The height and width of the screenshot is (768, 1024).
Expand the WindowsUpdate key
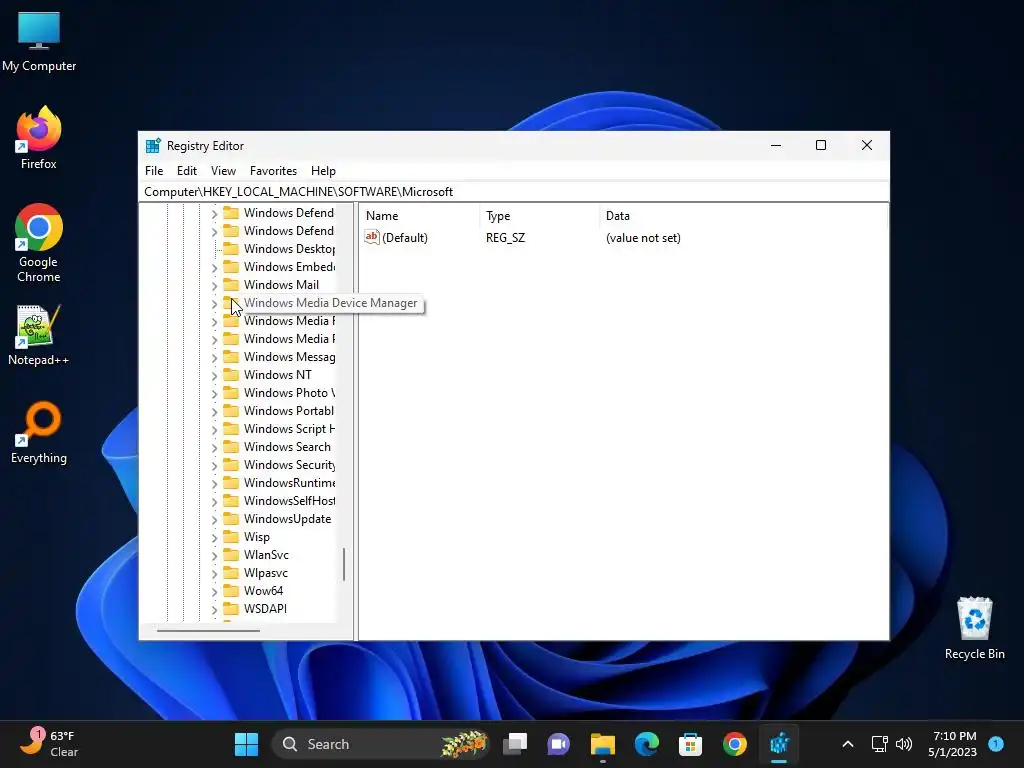(214, 519)
